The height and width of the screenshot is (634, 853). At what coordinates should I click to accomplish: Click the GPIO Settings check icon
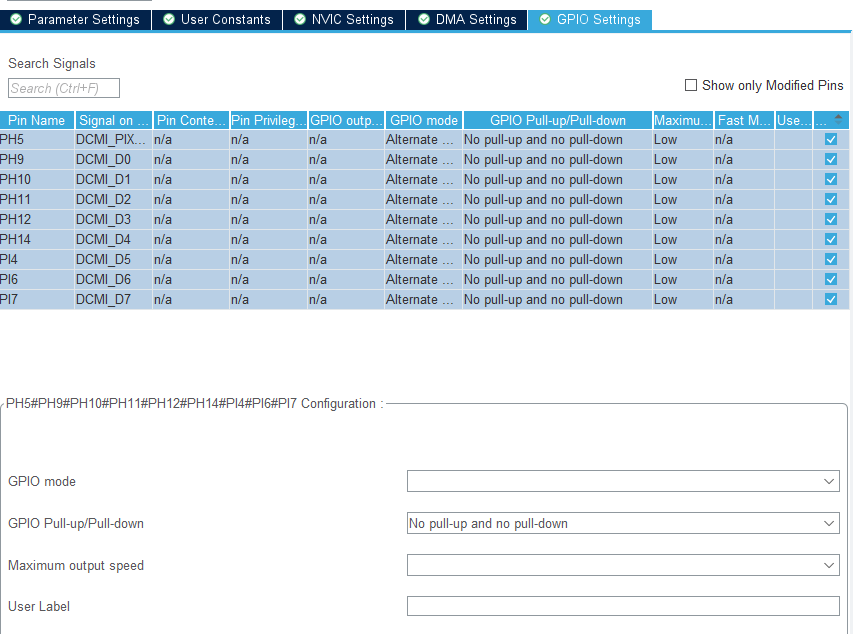coord(545,20)
